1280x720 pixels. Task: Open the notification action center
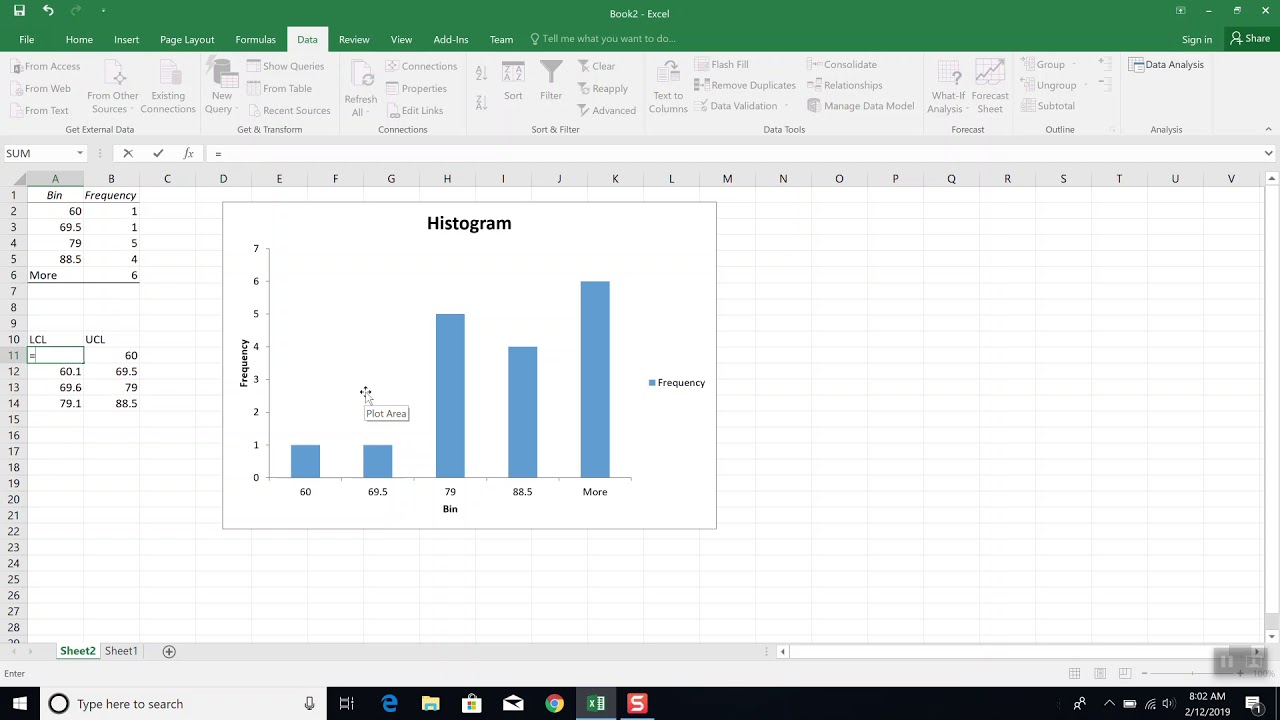pyautogui.click(x=1253, y=704)
